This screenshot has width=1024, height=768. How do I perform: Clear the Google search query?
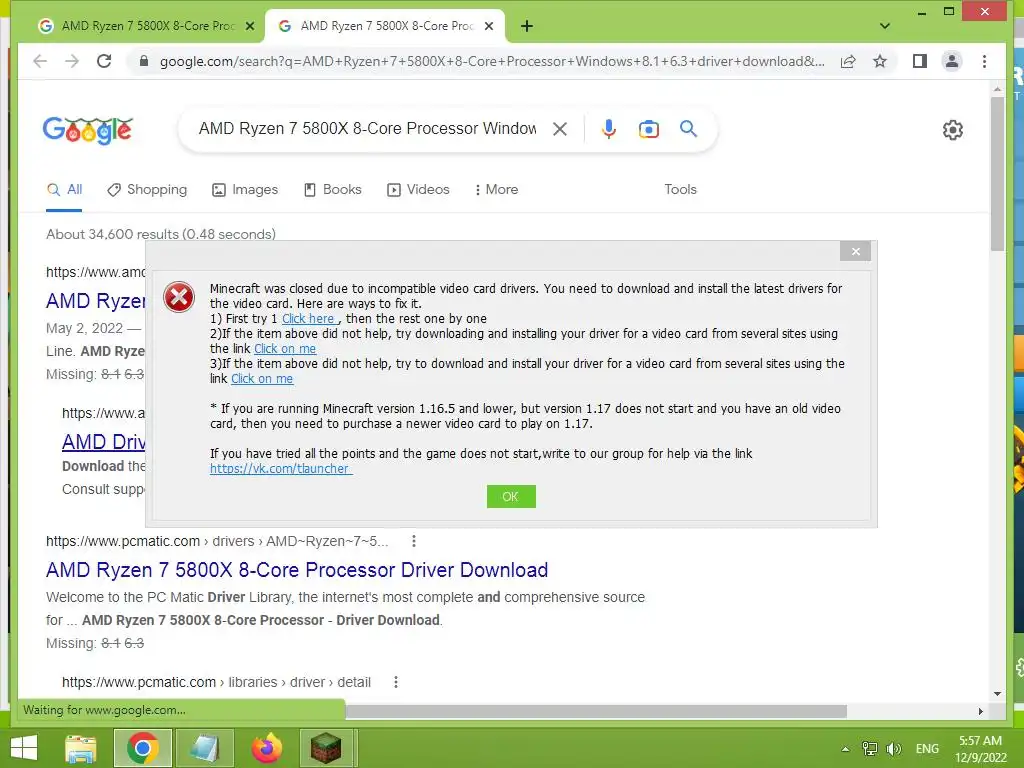click(560, 129)
